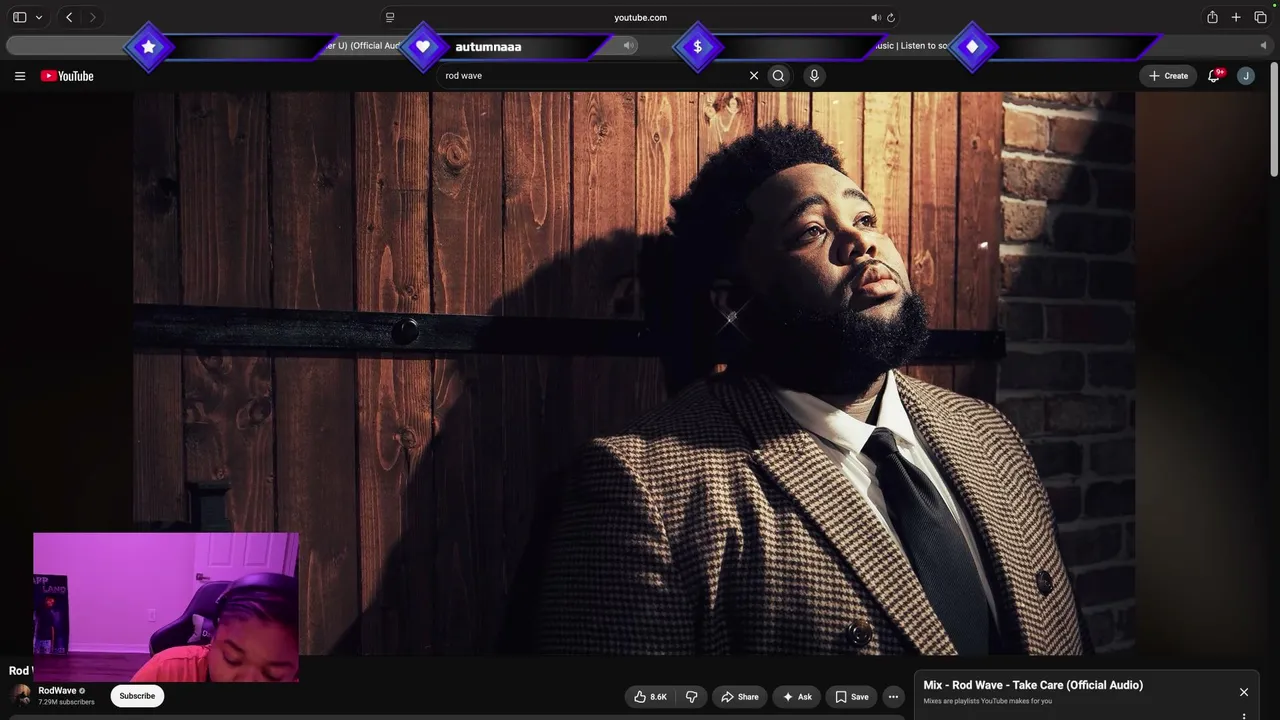Save the video to a playlist

(x=852, y=697)
